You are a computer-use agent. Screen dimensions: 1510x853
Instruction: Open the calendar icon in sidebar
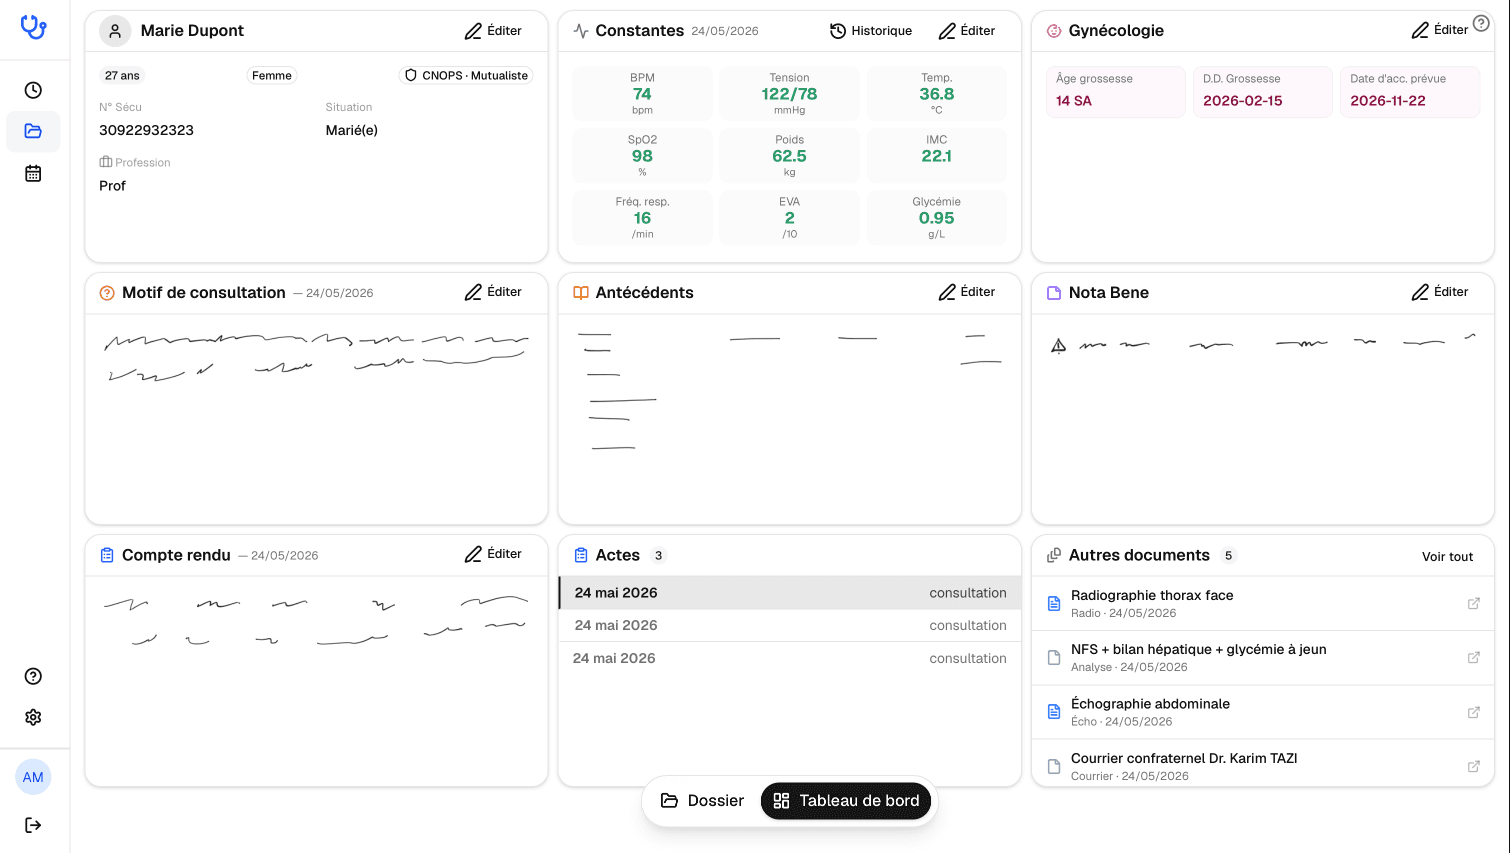(x=33, y=173)
